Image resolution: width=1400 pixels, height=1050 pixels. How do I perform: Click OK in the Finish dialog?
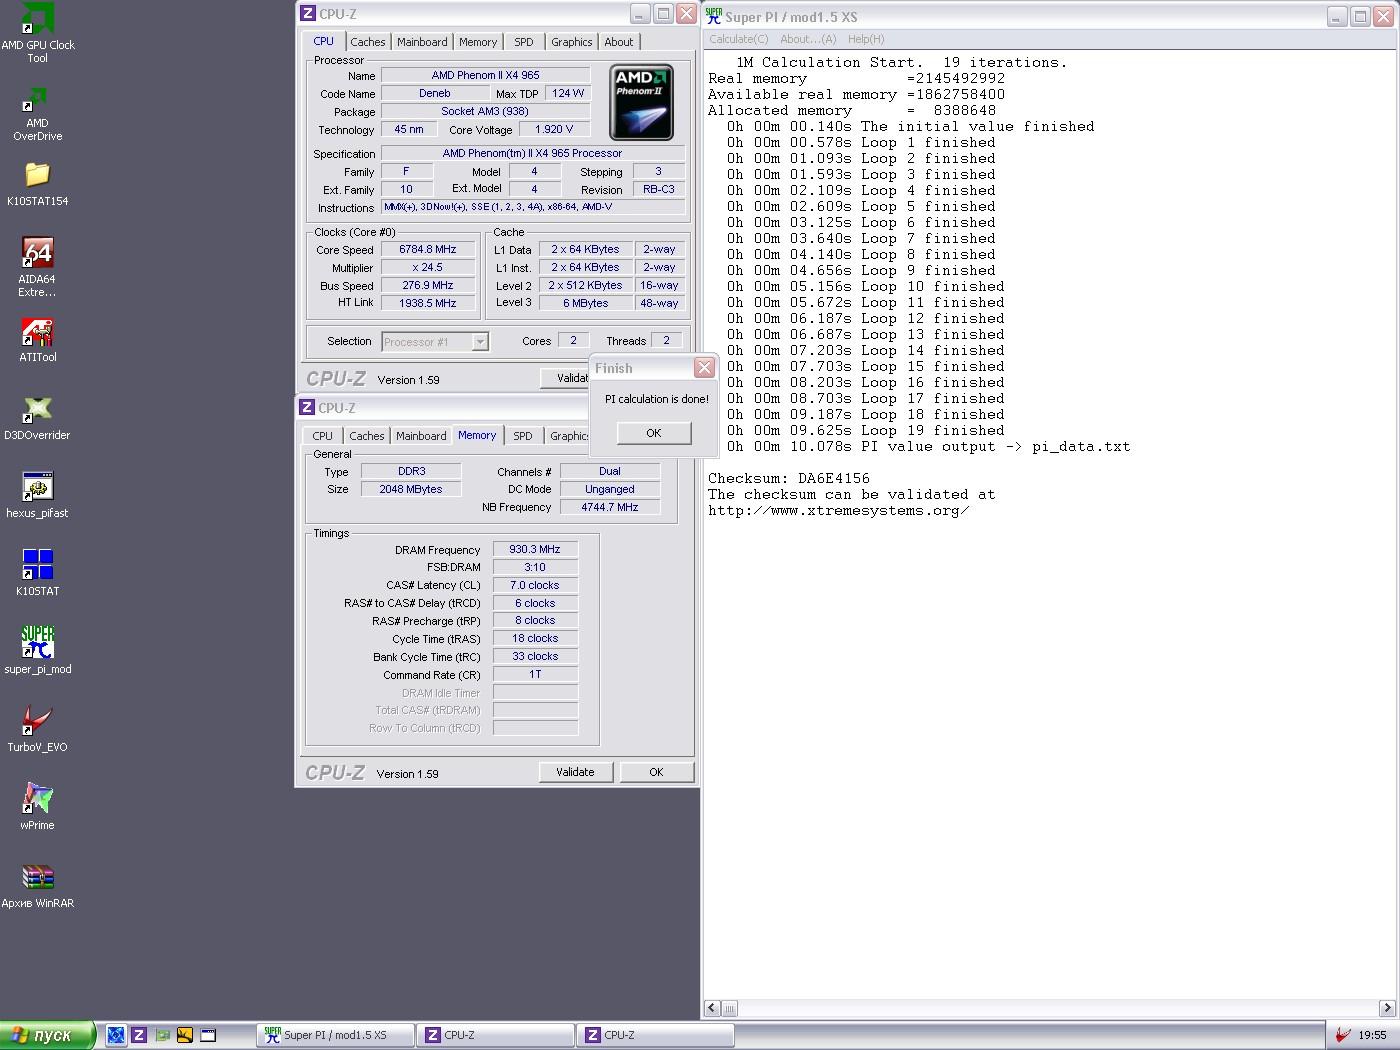click(654, 433)
